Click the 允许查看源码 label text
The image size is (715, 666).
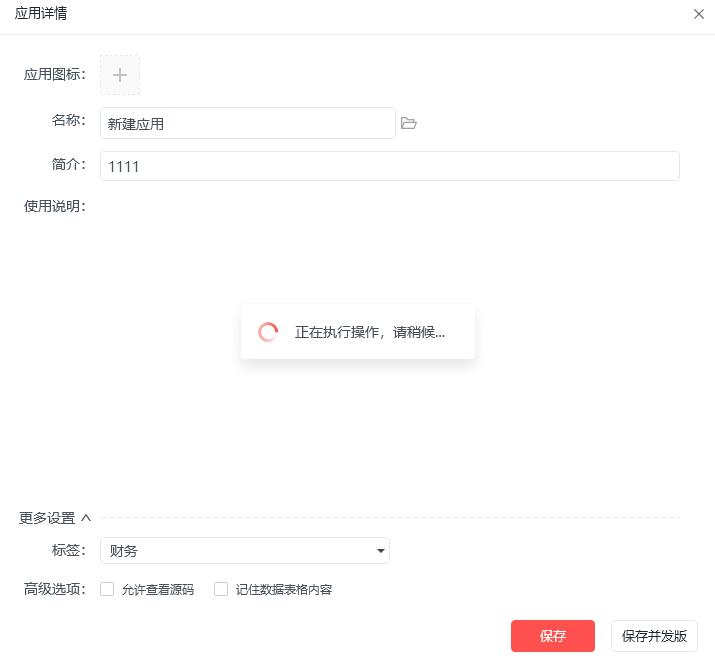(158, 589)
